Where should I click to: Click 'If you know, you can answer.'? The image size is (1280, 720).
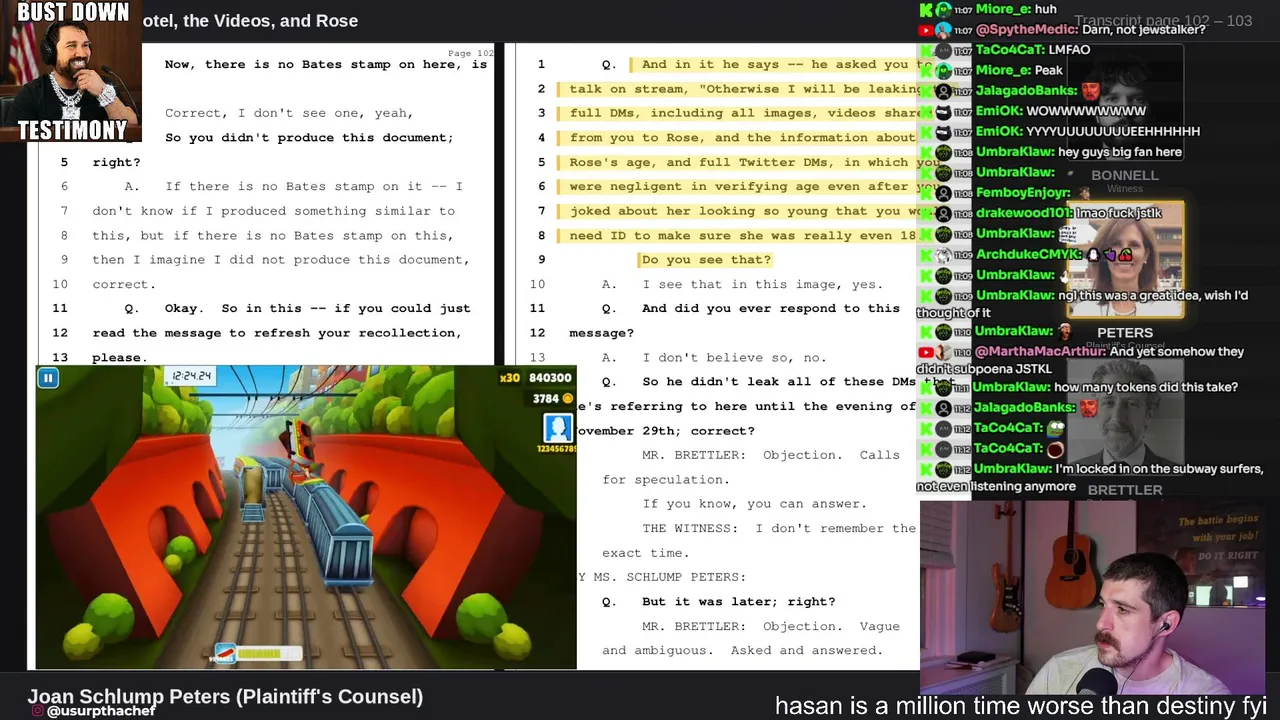pos(754,504)
